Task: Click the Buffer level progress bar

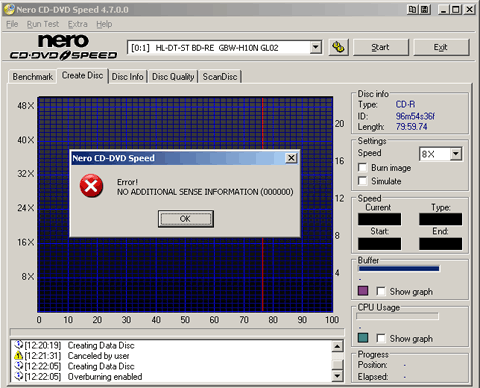Action: [x=399, y=269]
